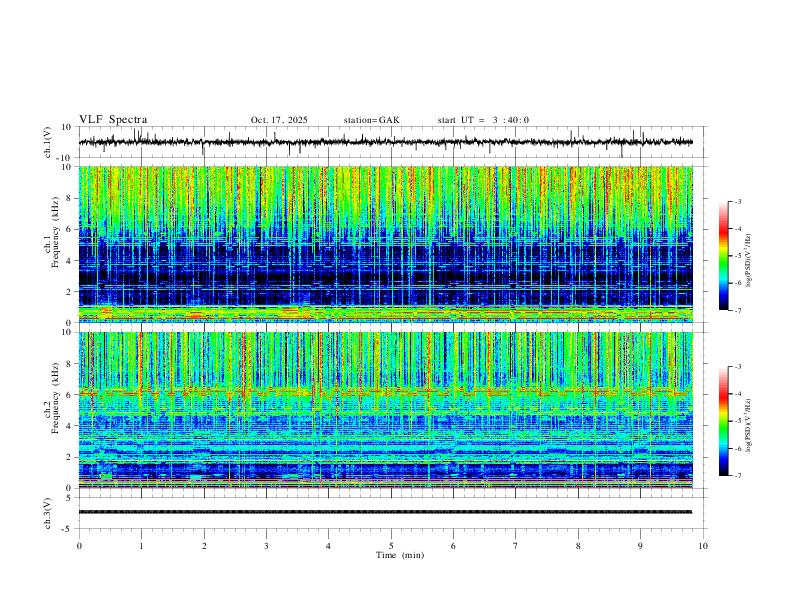The image size is (792, 612).
Task: Click the ch.1 color bar log(PSD) unit label
Action: 748,261
